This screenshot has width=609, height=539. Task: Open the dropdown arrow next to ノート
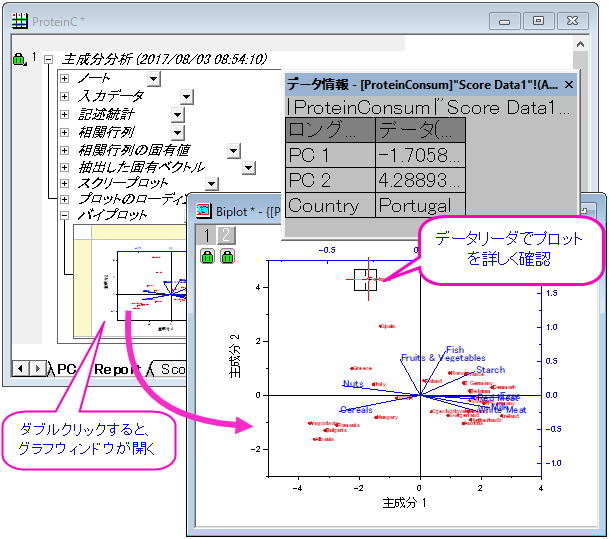click(154, 79)
